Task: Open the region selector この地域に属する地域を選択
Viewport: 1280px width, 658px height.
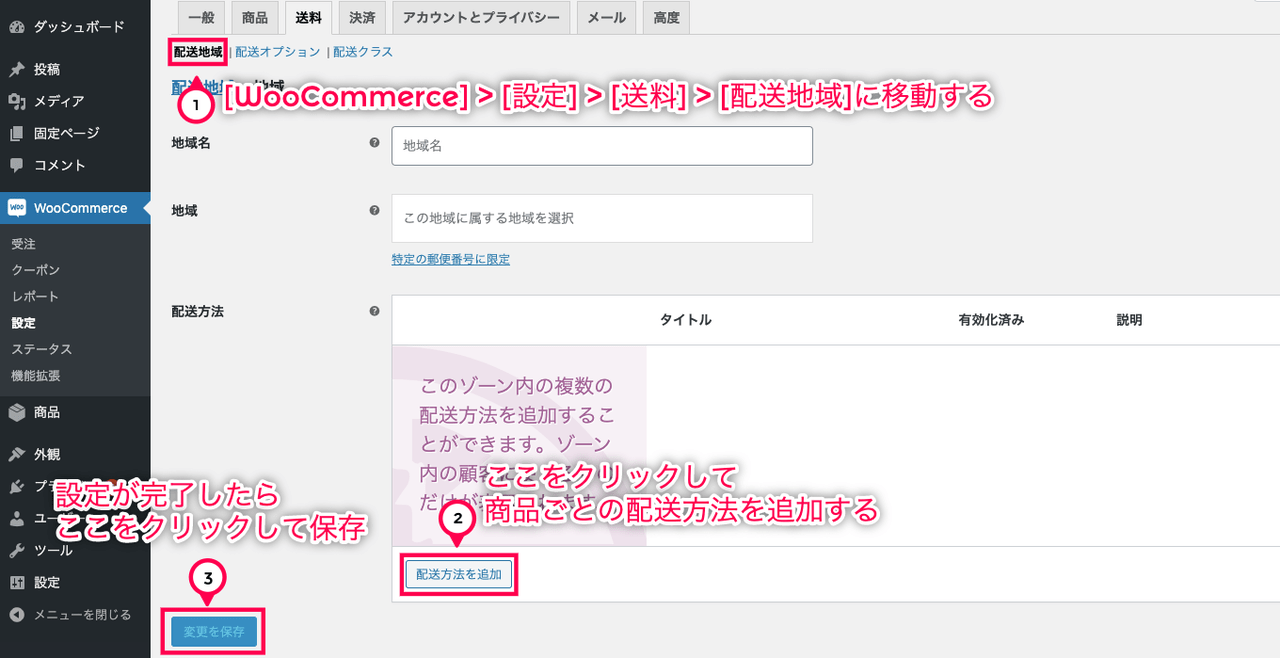Action: pos(602,217)
